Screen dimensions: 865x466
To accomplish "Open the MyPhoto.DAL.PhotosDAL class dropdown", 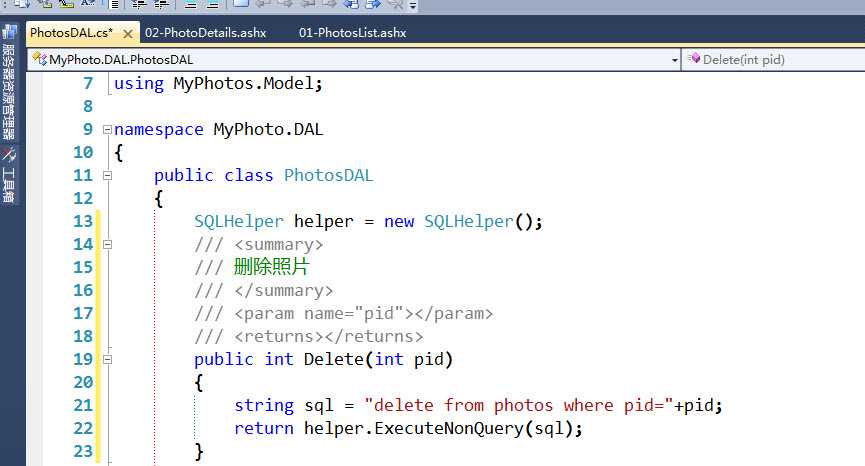I will (x=354, y=60).
